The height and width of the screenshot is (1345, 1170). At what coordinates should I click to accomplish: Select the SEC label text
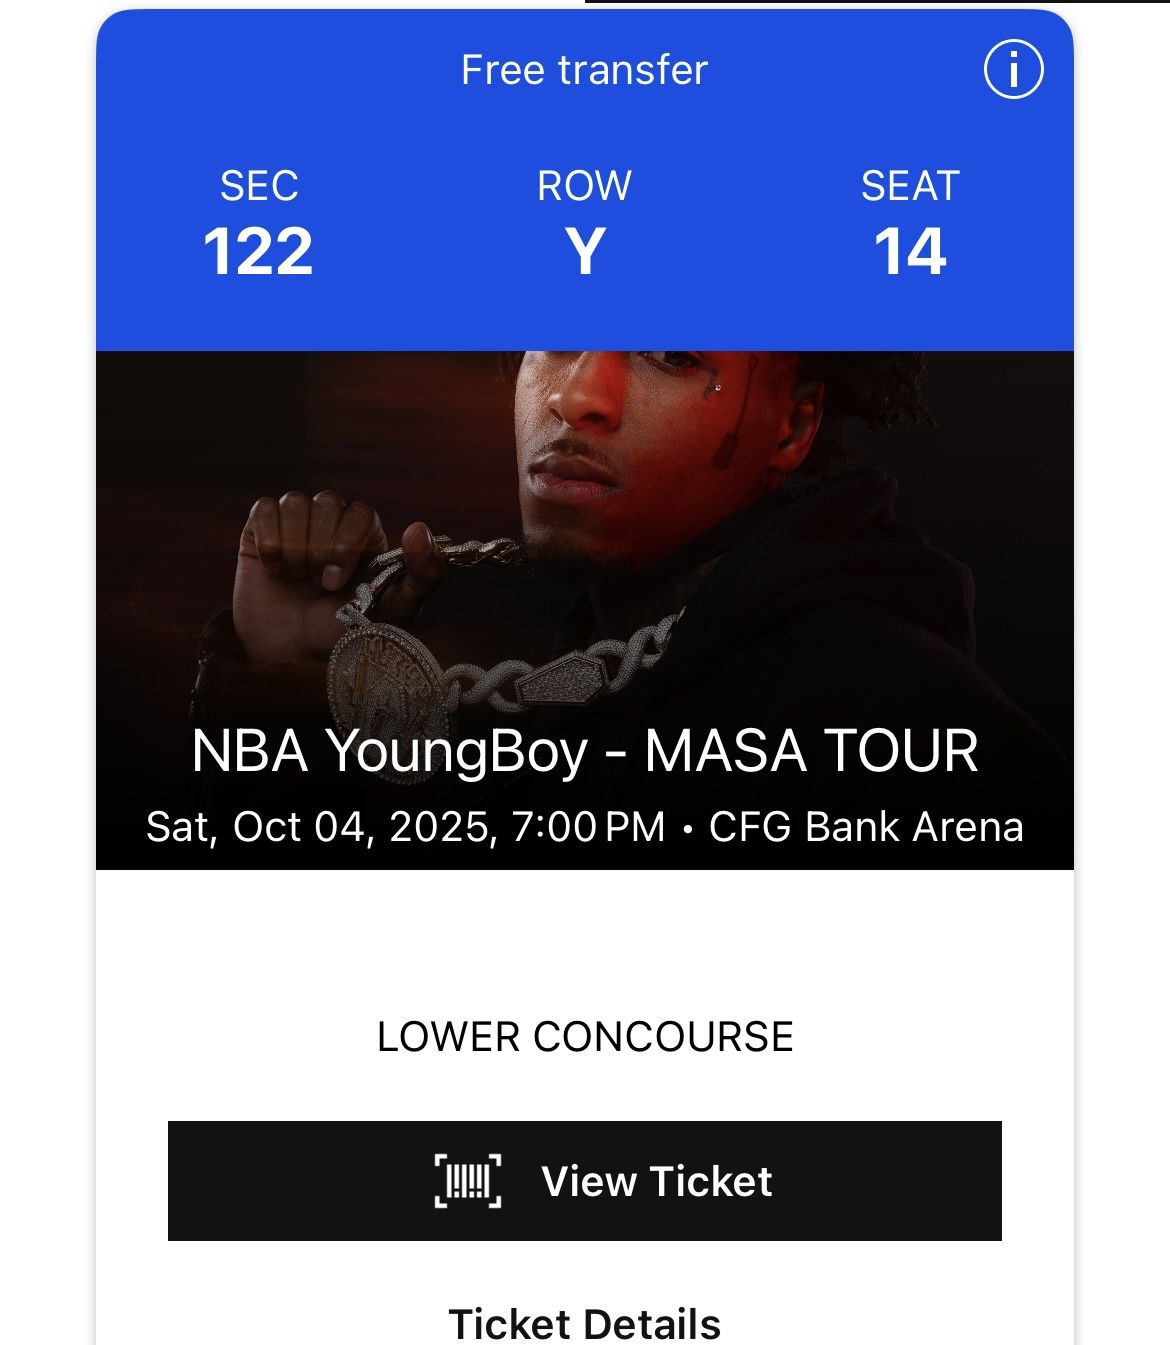click(x=259, y=186)
